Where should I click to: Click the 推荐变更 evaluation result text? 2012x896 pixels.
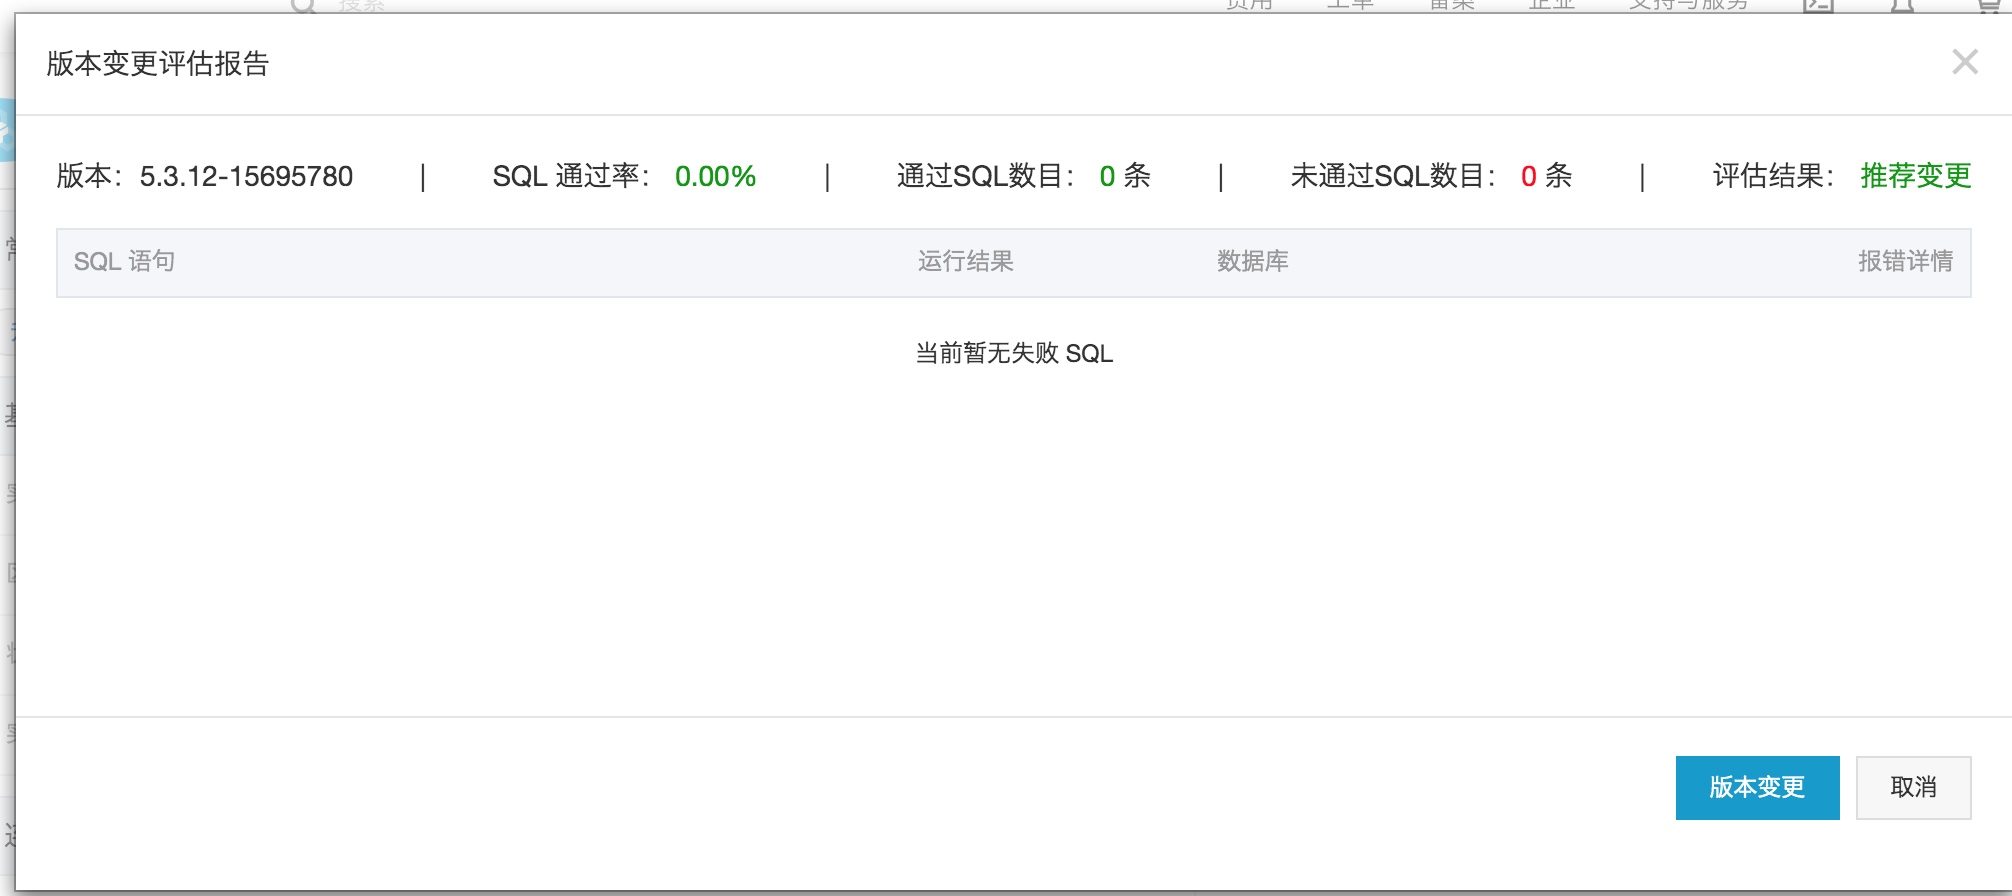tap(1915, 176)
